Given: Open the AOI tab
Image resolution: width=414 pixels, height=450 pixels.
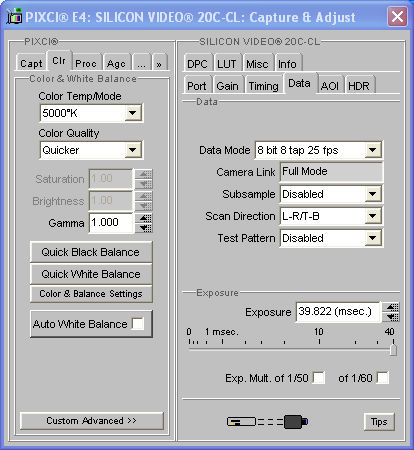Looking at the screenshot, I should click(330, 86).
